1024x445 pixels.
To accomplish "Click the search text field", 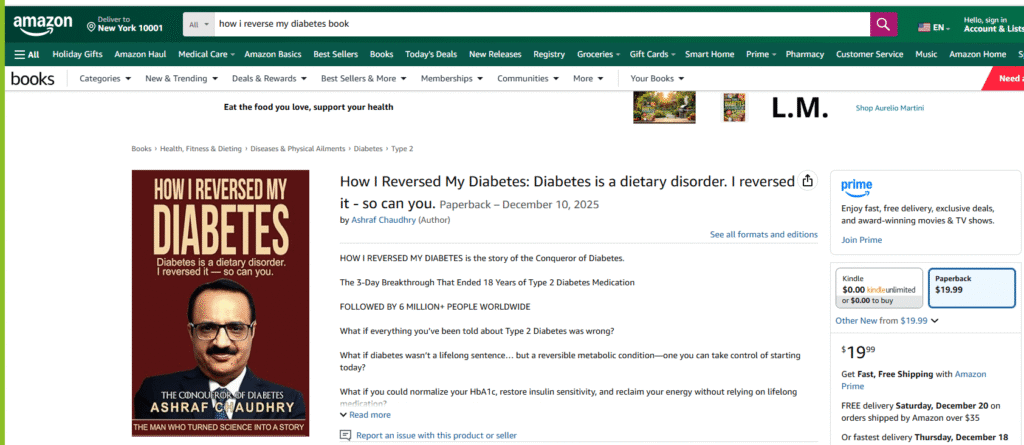I will tap(542, 24).
